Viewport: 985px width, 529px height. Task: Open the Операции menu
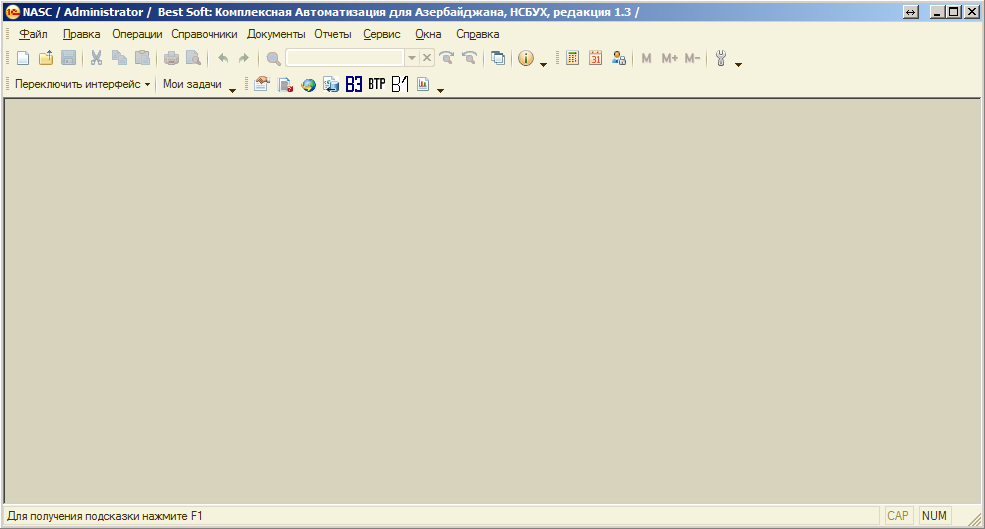(x=137, y=34)
